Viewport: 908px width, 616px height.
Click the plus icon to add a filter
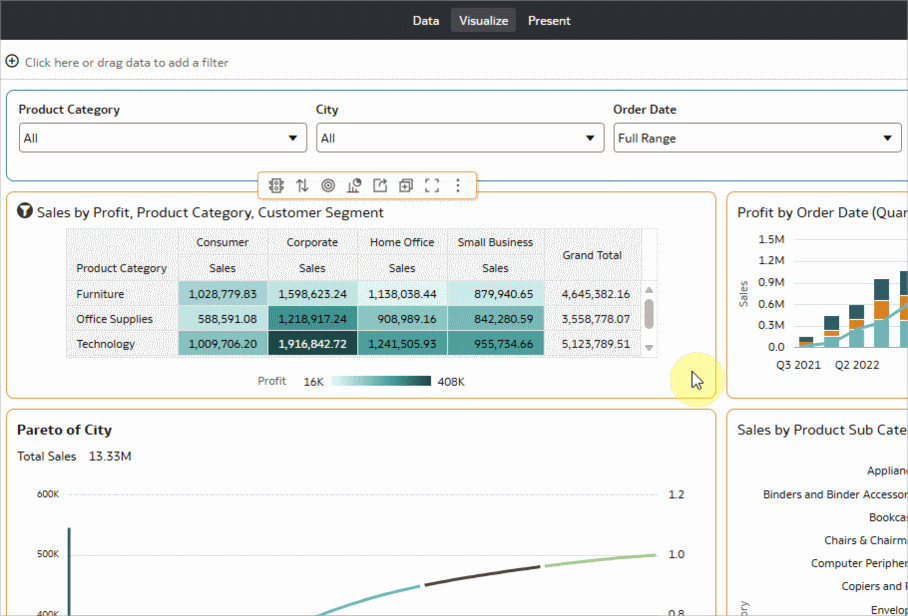coord(12,62)
